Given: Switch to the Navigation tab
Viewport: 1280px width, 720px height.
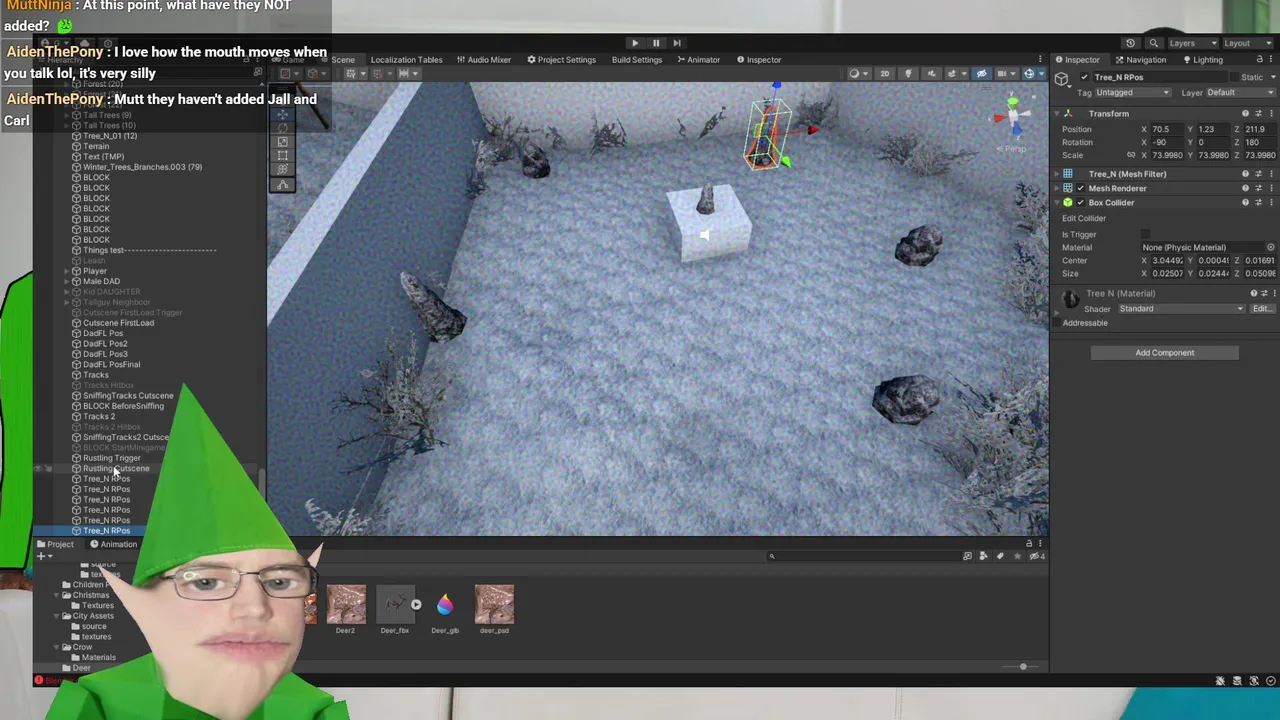Looking at the screenshot, I should pyautogui.click(x=1140, y=60).
